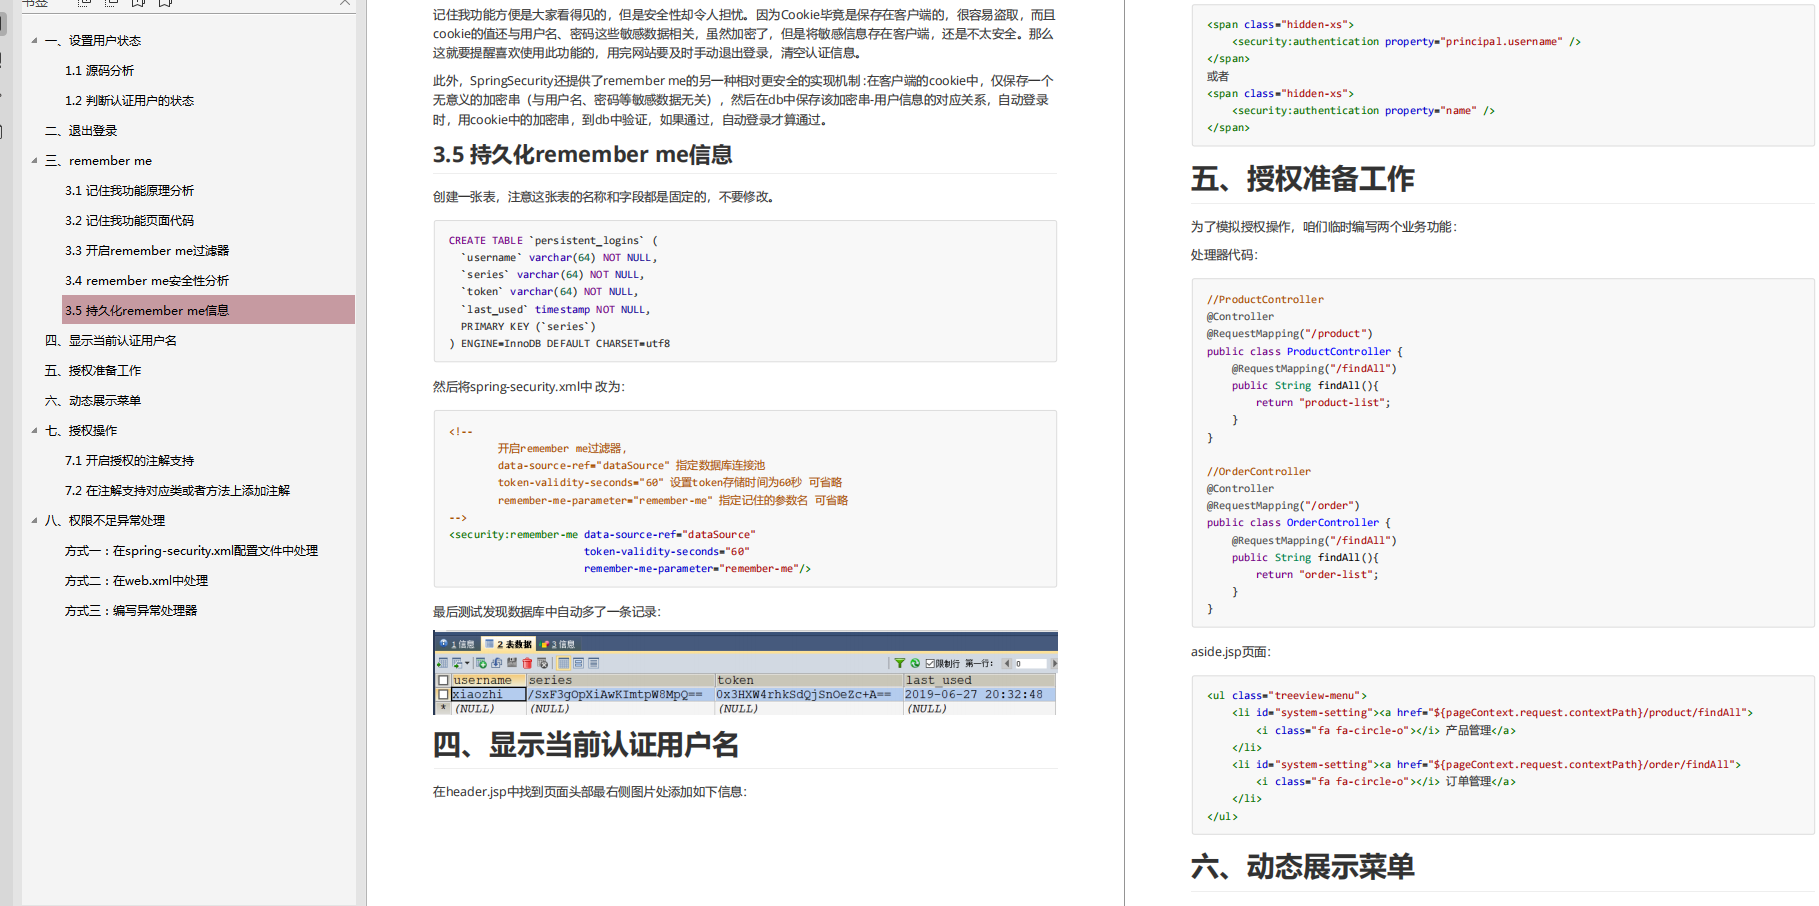Image resolution: width=1819 pixels, height=906 pixels.
Task: Click the xiaozhi username cell
Action: click(488, 694)
